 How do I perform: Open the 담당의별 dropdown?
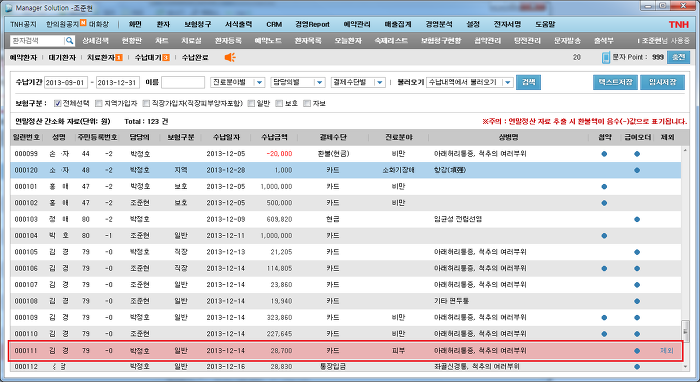(x=297, y=82)
